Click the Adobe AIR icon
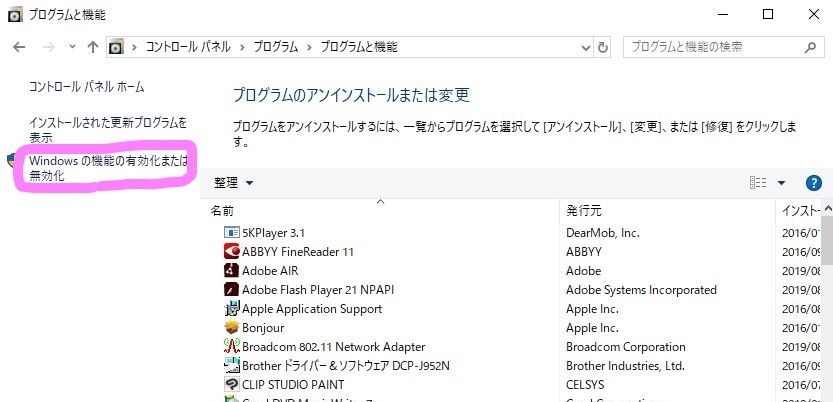The height and width of the screenshot is (402, 833). click(x=232, y=270)
